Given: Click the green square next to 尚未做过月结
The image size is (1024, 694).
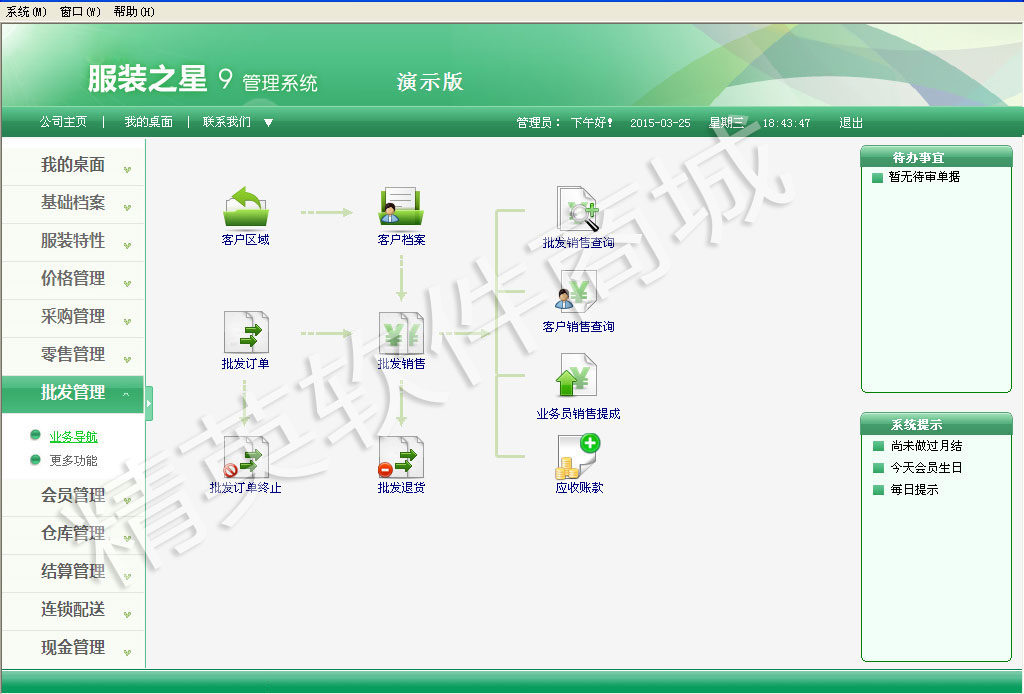Looking at the screenshot, I should (x=878, y=447).
